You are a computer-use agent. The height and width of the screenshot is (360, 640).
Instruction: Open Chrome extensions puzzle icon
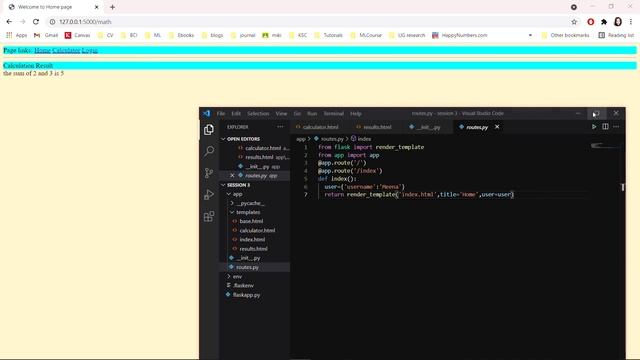click(x=604, y=22)
